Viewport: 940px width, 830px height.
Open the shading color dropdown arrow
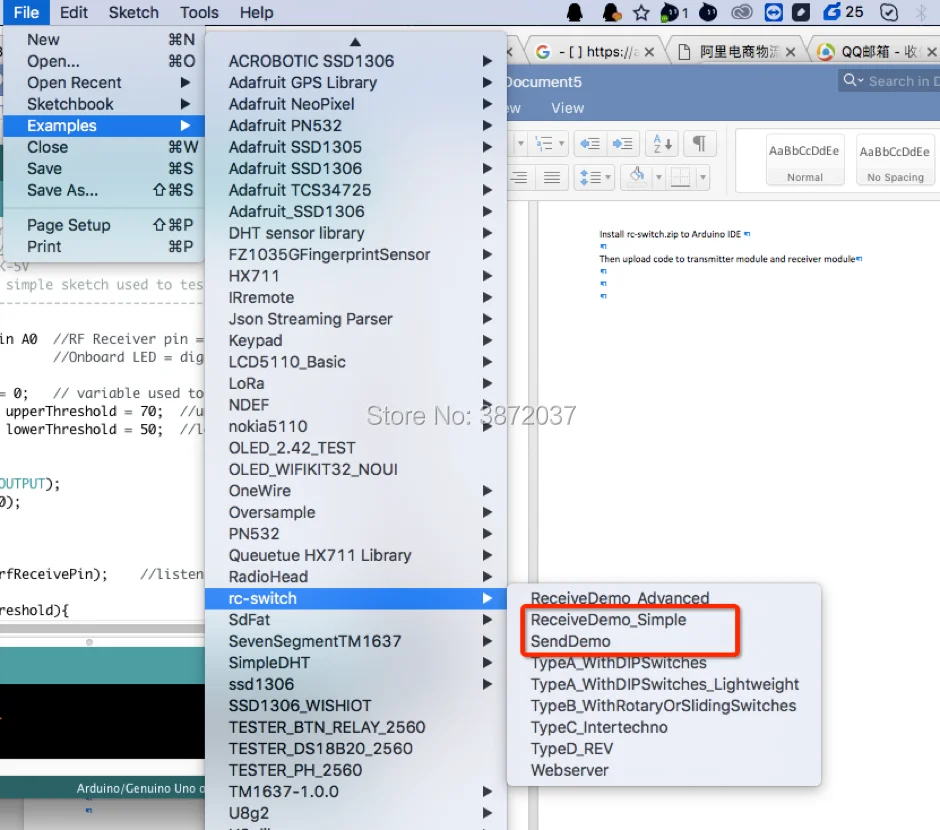[659, 177]
